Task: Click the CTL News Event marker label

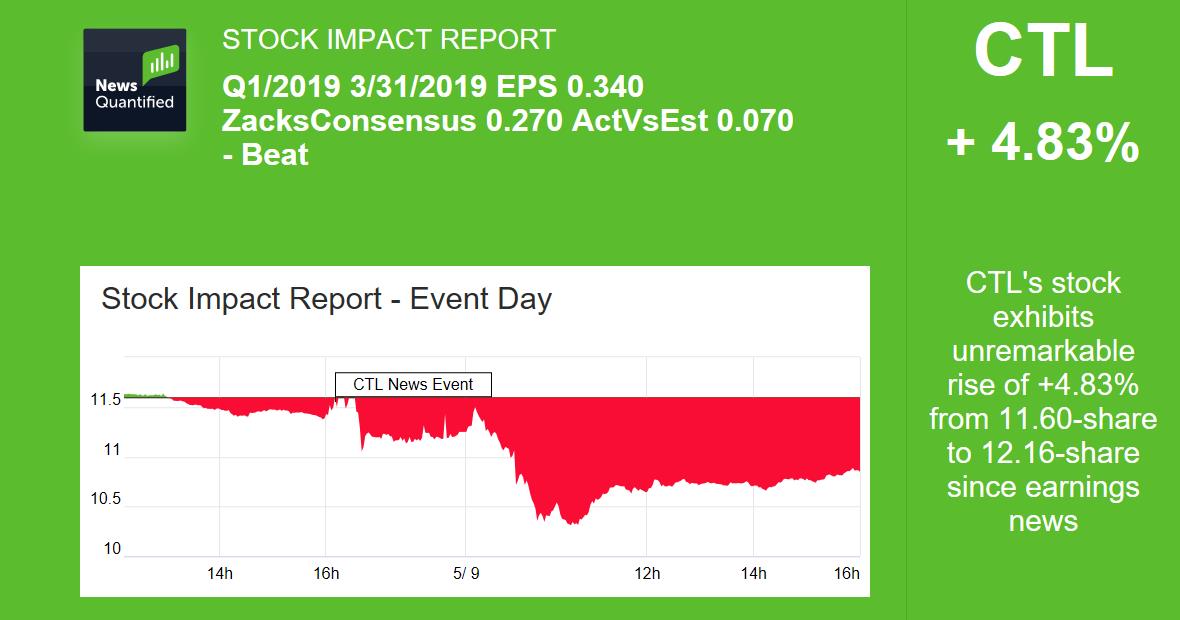Action: [x=413, y=384]
